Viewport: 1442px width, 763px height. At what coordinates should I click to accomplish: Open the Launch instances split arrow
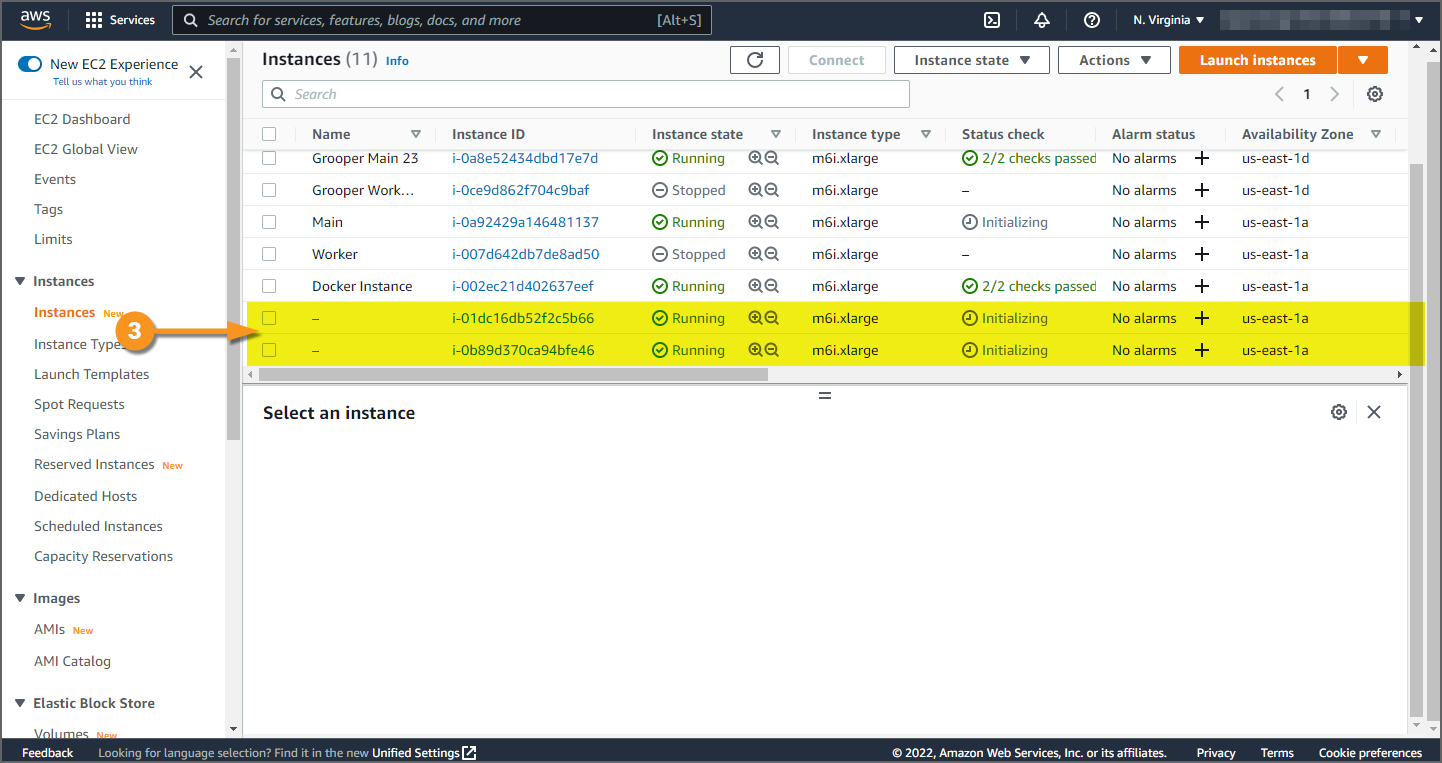[x=1363, y=60]
